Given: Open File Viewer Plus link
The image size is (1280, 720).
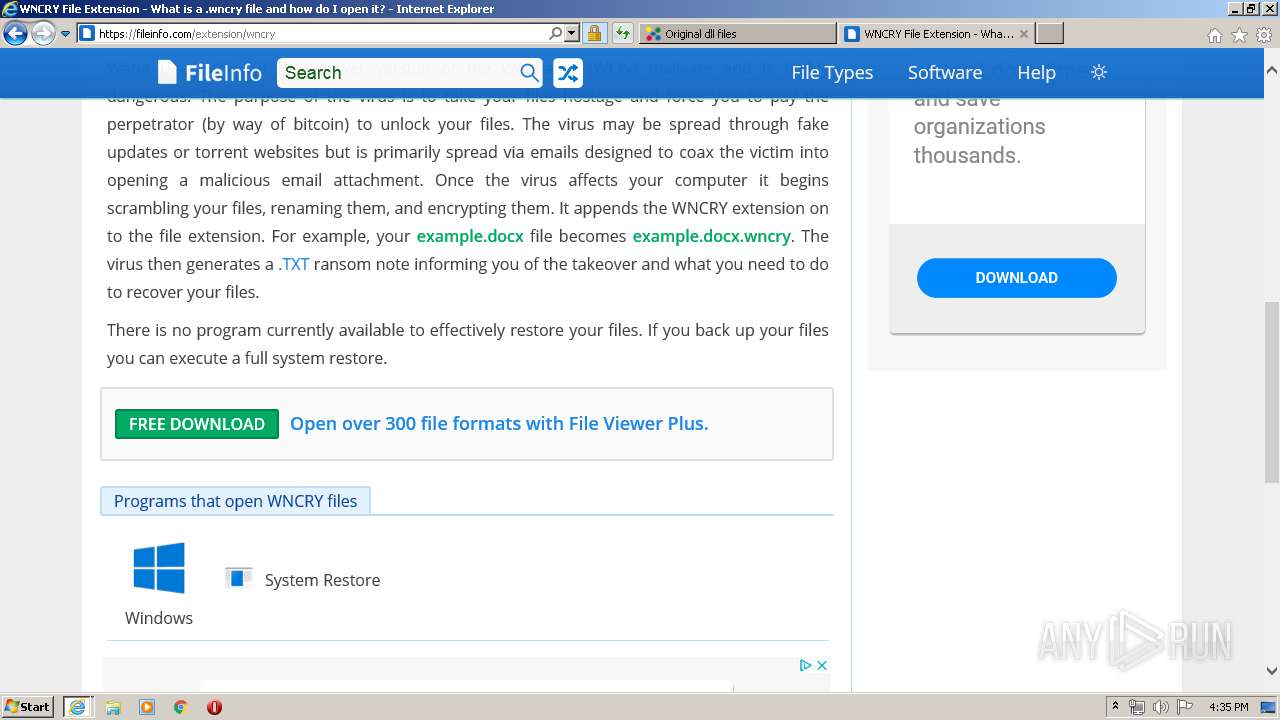Looking at the screenshot, I should [499, 424].
